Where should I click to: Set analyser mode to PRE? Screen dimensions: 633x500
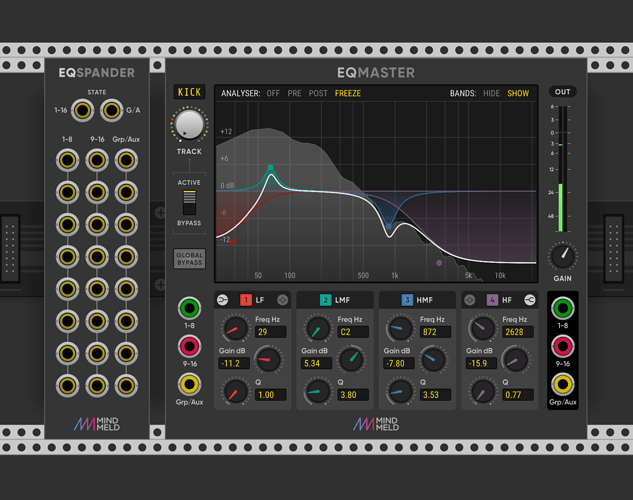click(294, 93)
